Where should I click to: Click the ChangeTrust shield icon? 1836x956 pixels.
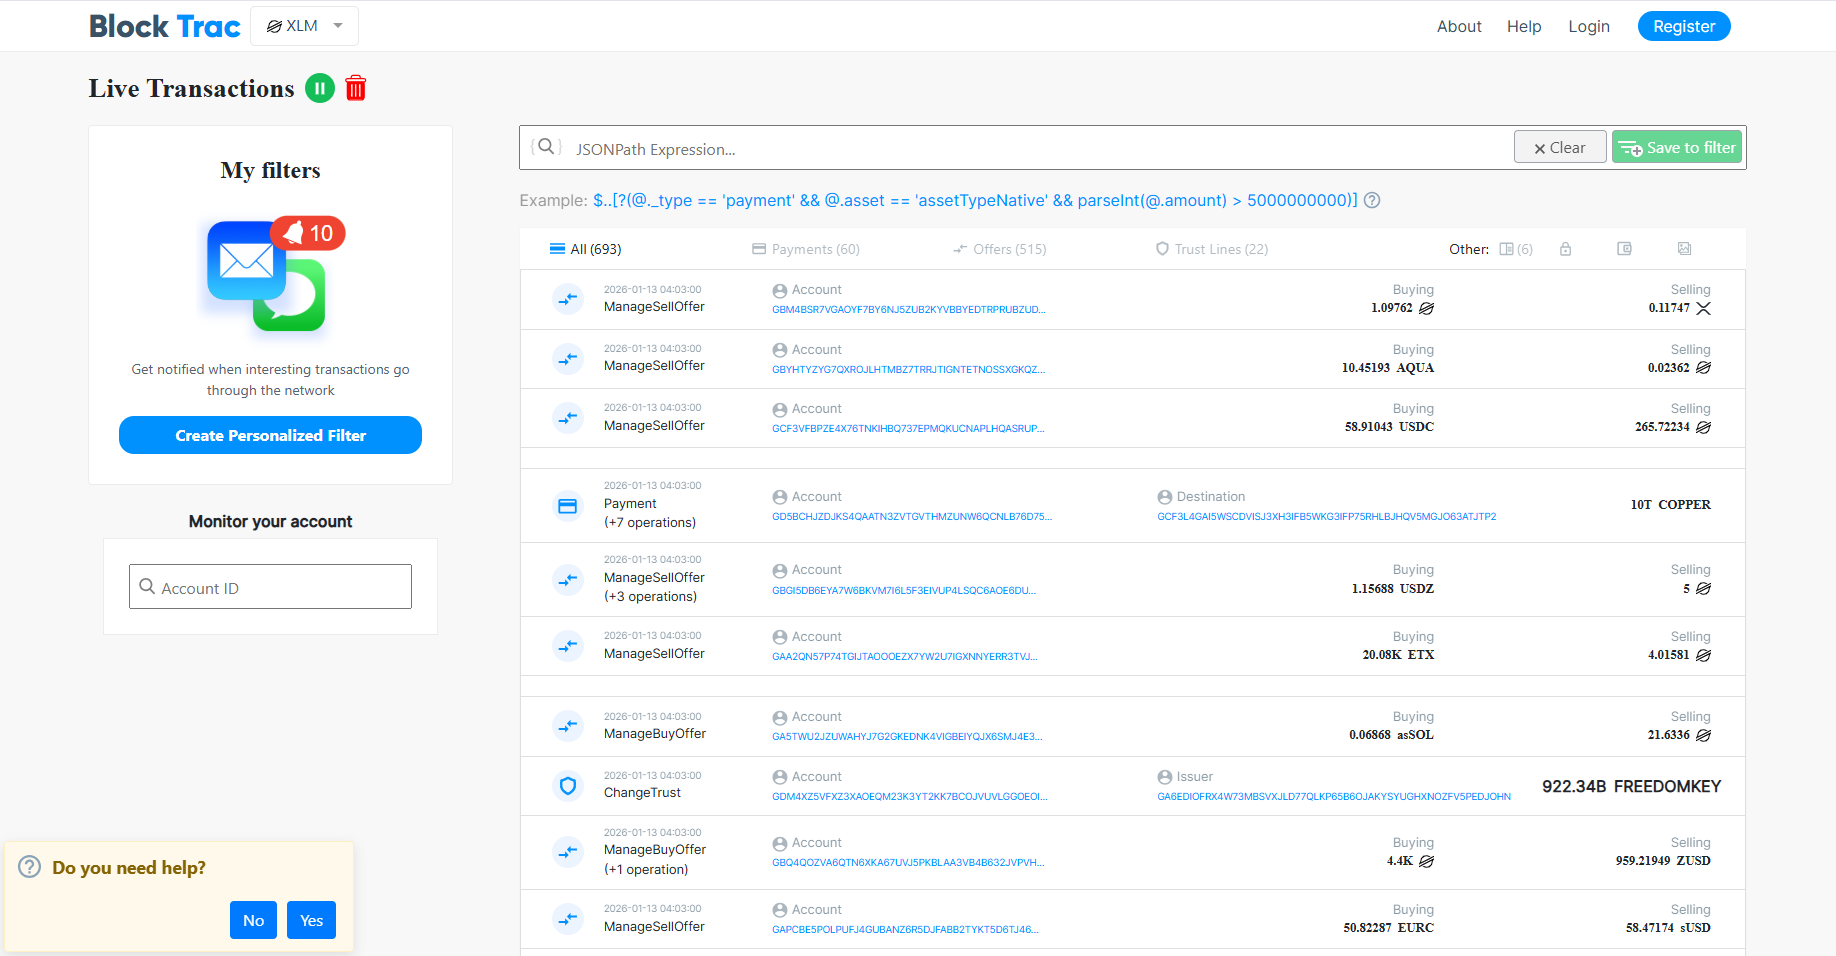568,786
